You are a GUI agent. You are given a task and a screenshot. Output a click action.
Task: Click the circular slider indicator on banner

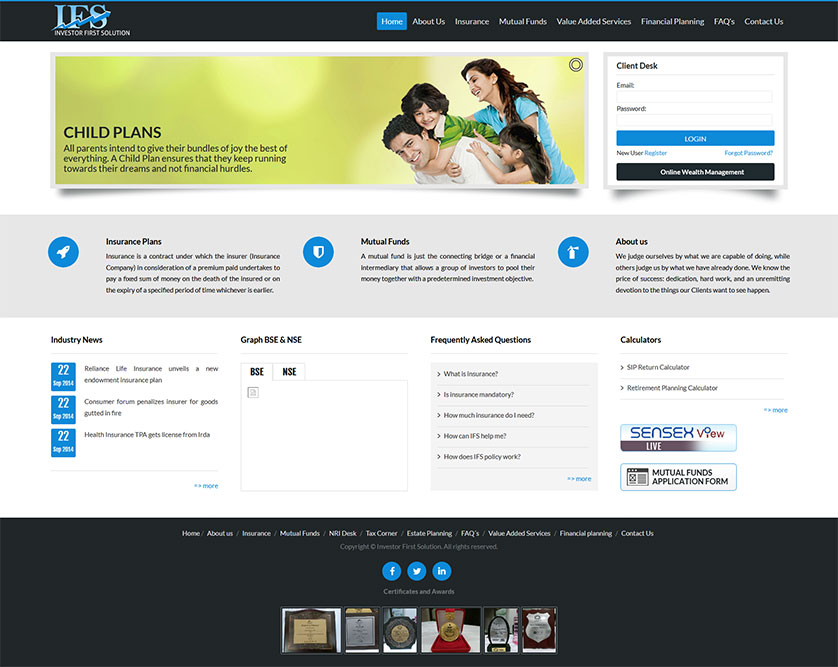[576, 65]
